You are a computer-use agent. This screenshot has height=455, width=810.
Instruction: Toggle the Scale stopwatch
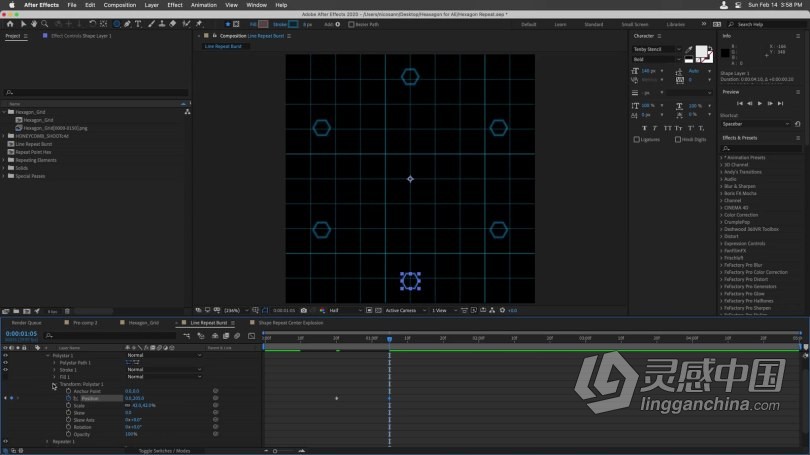click(x=68, y=405)
